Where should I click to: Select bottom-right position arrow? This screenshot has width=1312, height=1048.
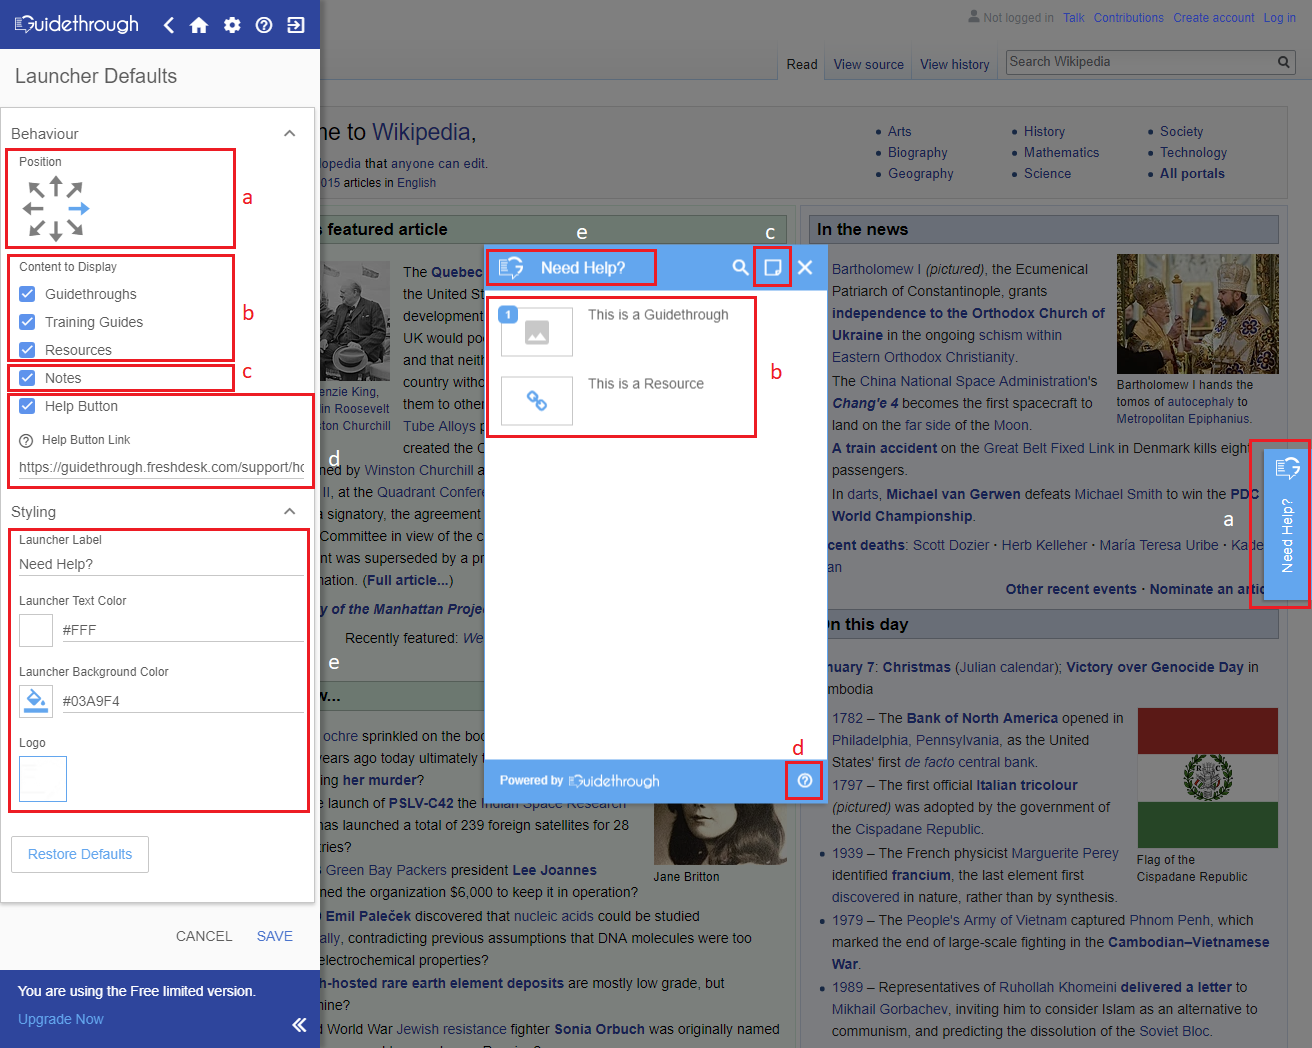click(75, 229)
